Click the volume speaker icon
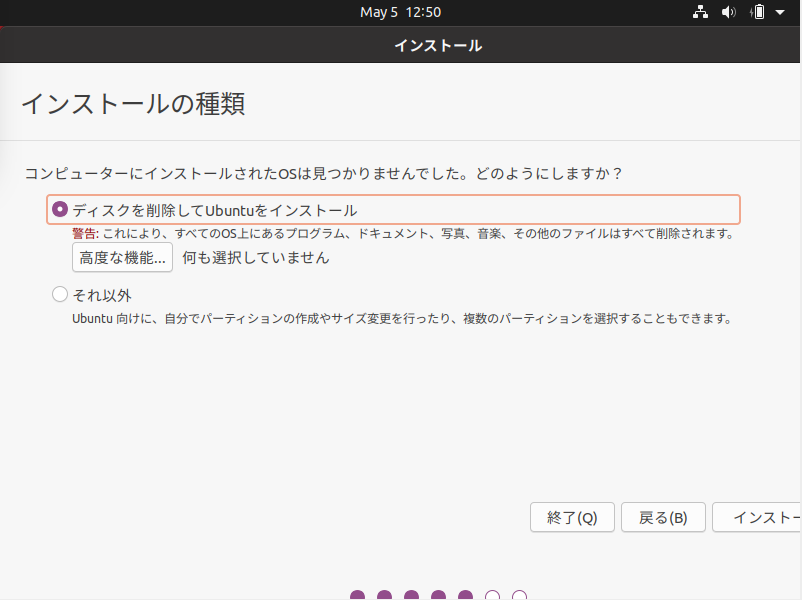 tap(728, 12)
